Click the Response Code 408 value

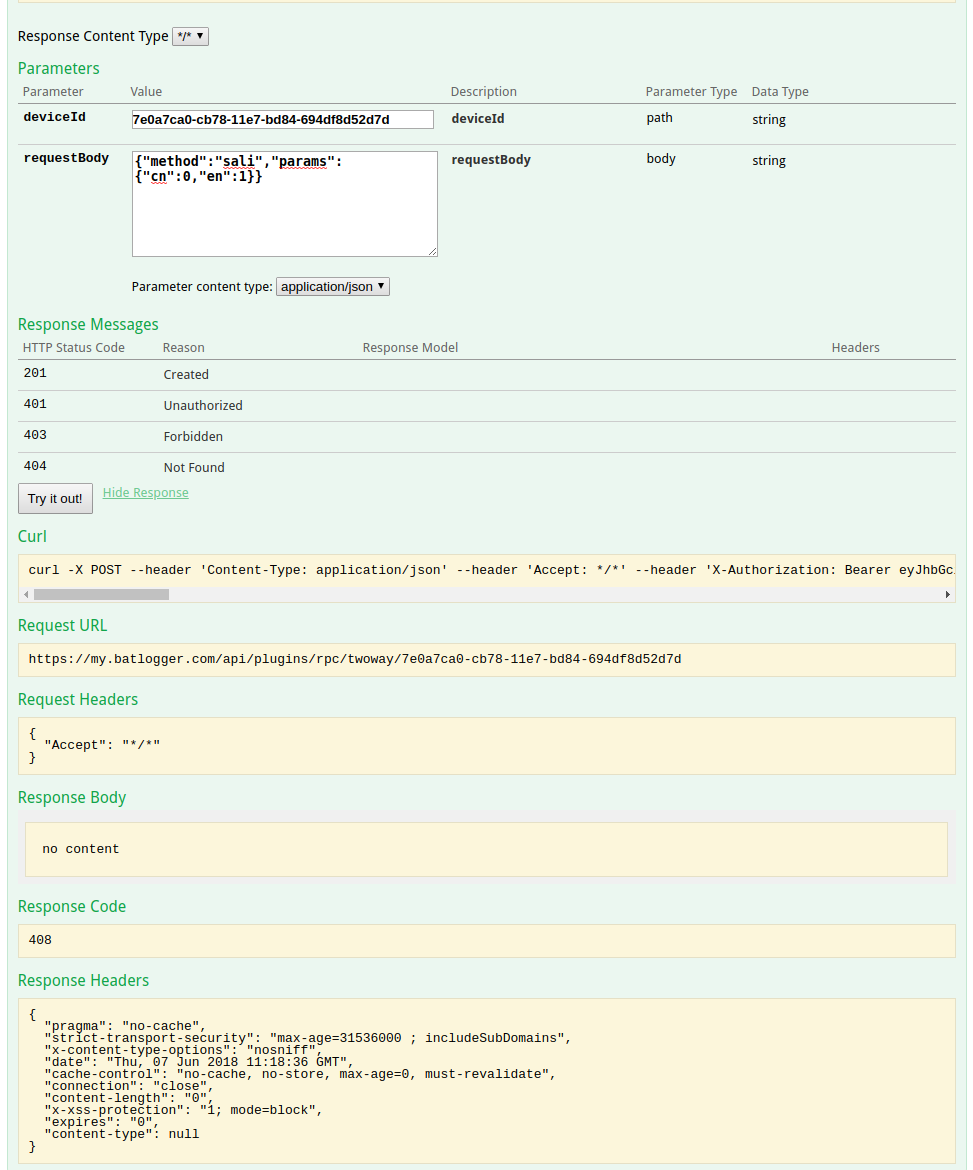[39, 939]
